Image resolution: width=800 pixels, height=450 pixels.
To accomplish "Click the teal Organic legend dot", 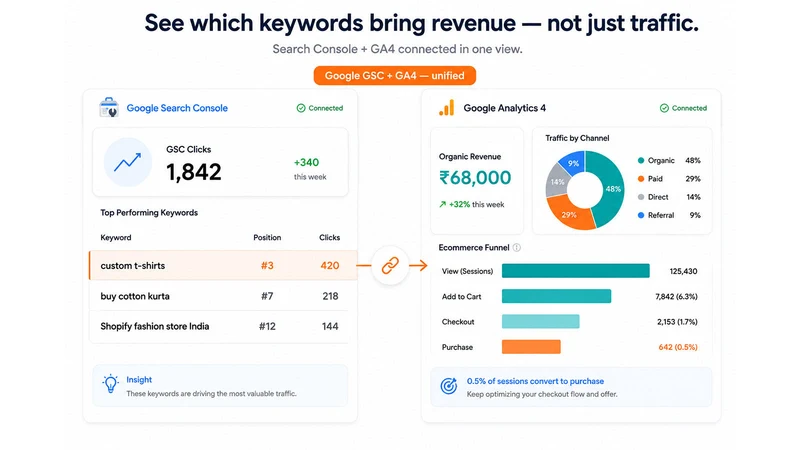I will (x=641, y=160).
